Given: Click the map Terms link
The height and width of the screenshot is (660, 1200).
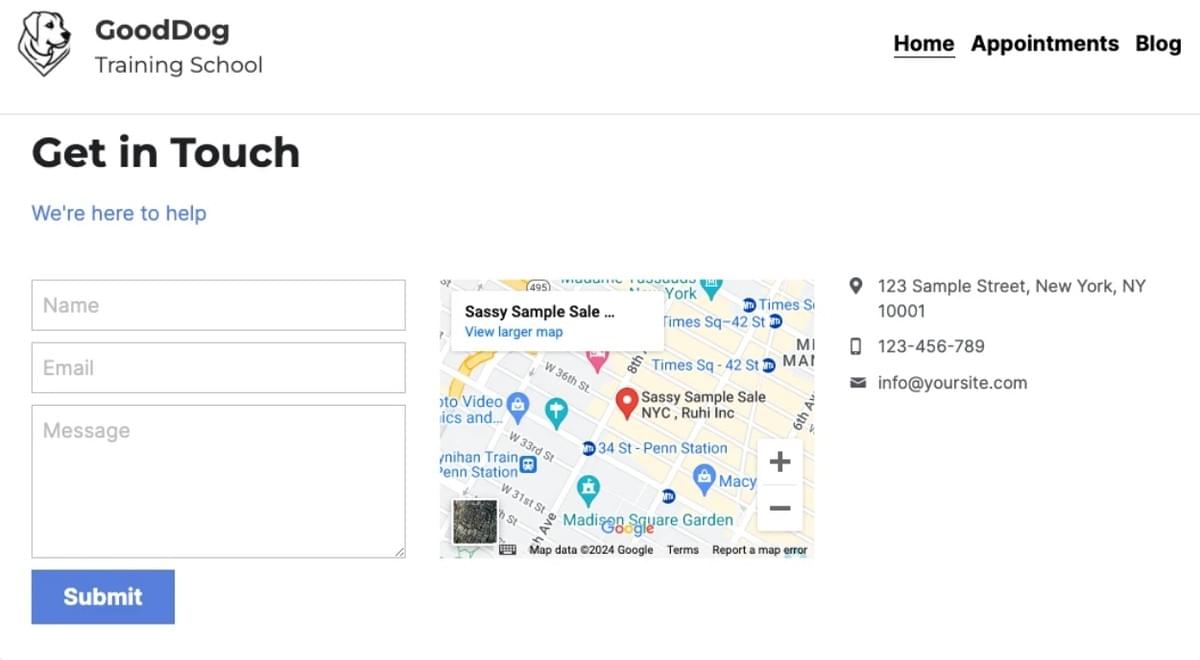Looking at the screenshot, I should point(683,550).
